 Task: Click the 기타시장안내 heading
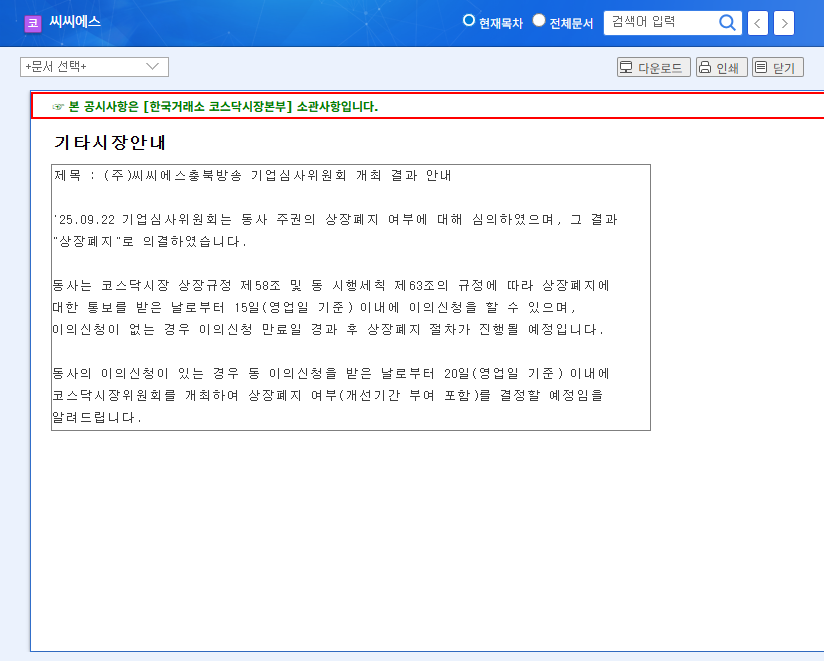(x=110, y=142)
